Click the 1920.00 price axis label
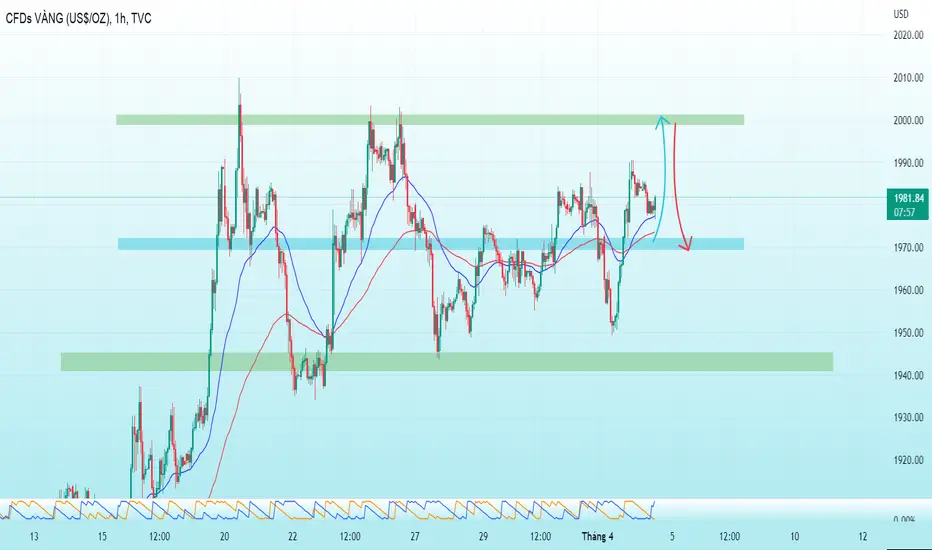 tap(908, 460)
